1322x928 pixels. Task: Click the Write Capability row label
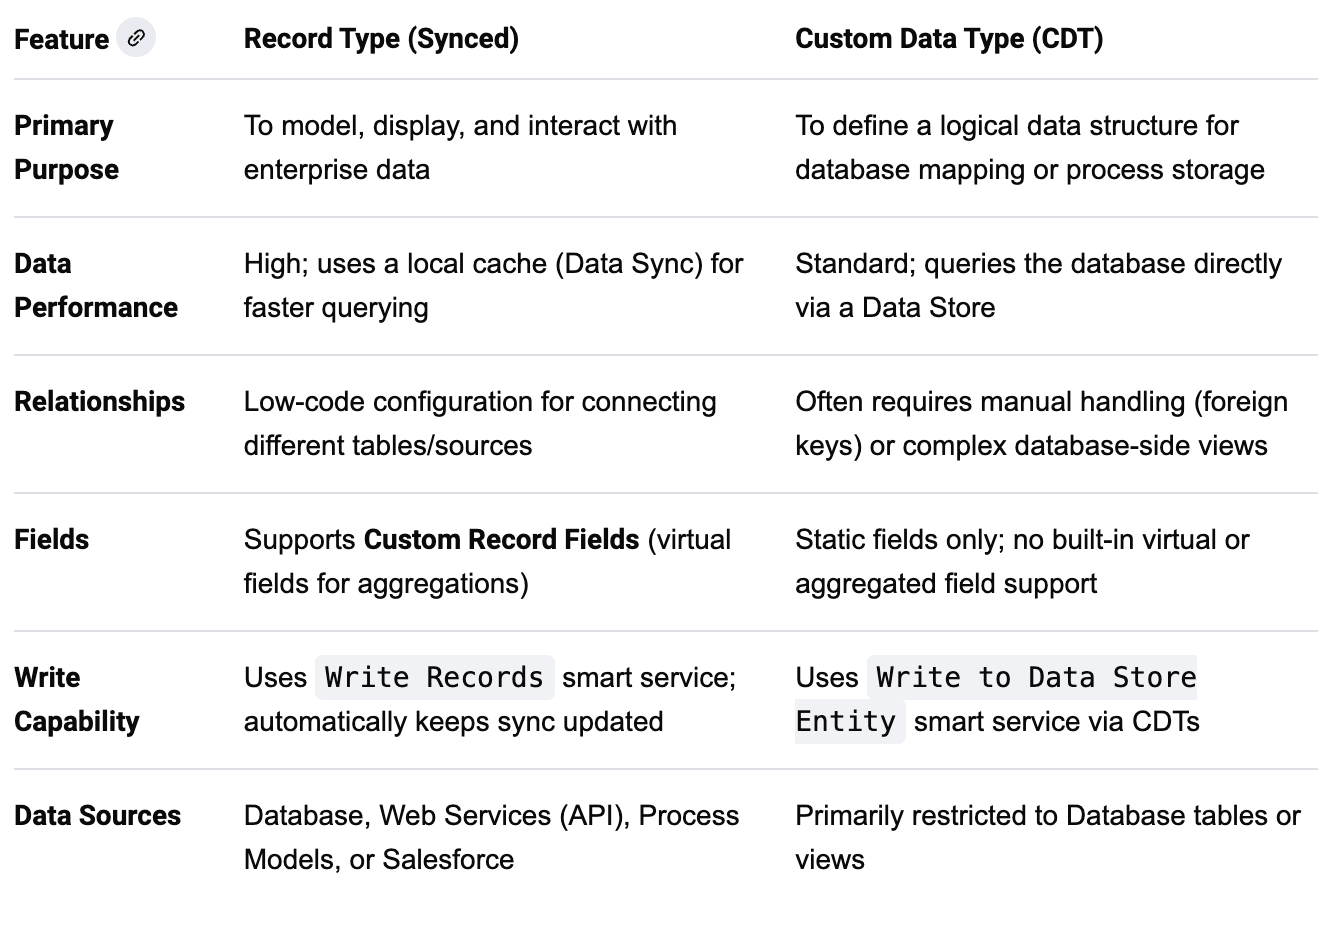(77, 700)
